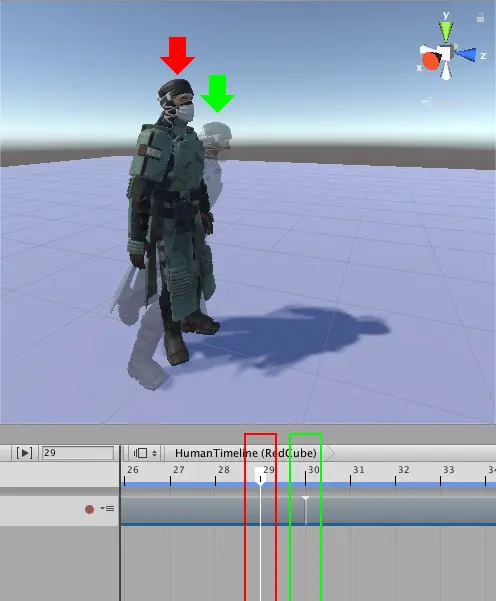Click the frame number field showing 29
The height and width of the screenshot is (601, 496).
tap(78, 453)
